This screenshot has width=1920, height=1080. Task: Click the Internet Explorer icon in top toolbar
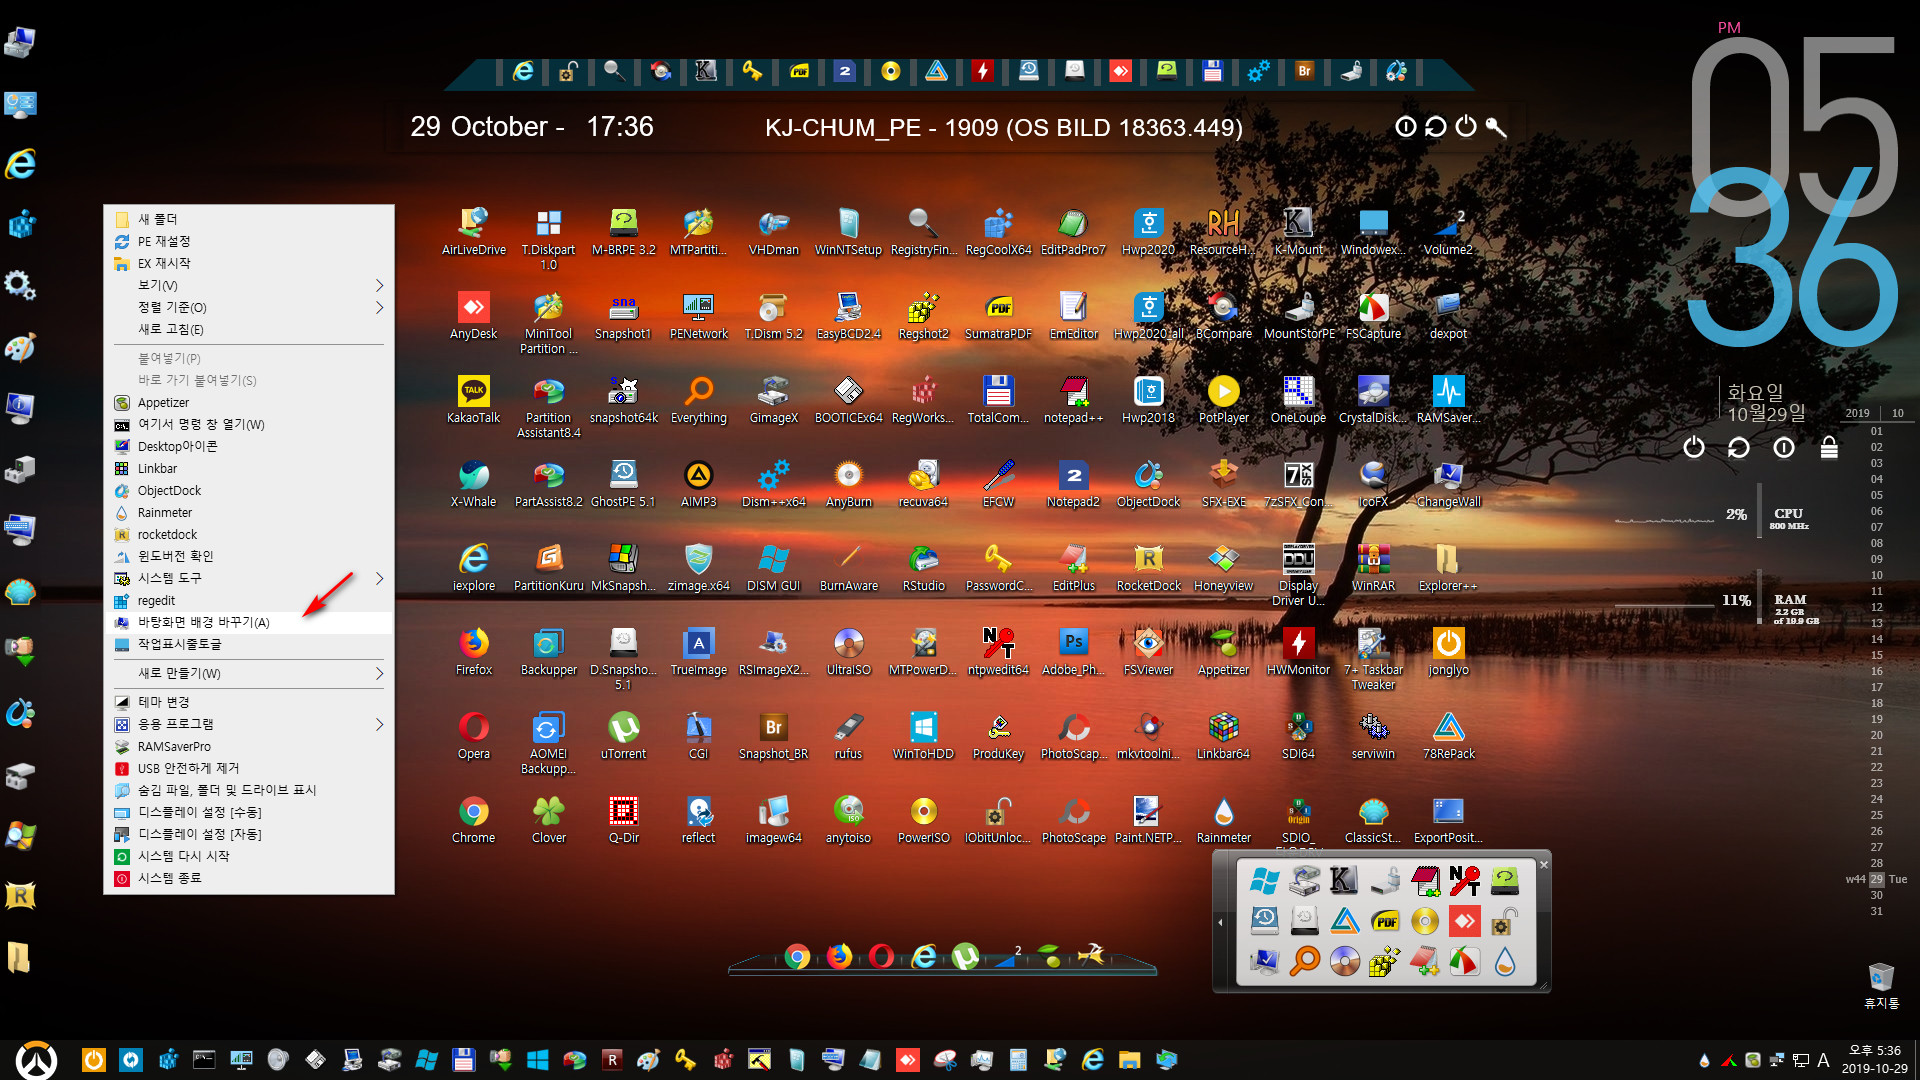[x=523, y=71]
